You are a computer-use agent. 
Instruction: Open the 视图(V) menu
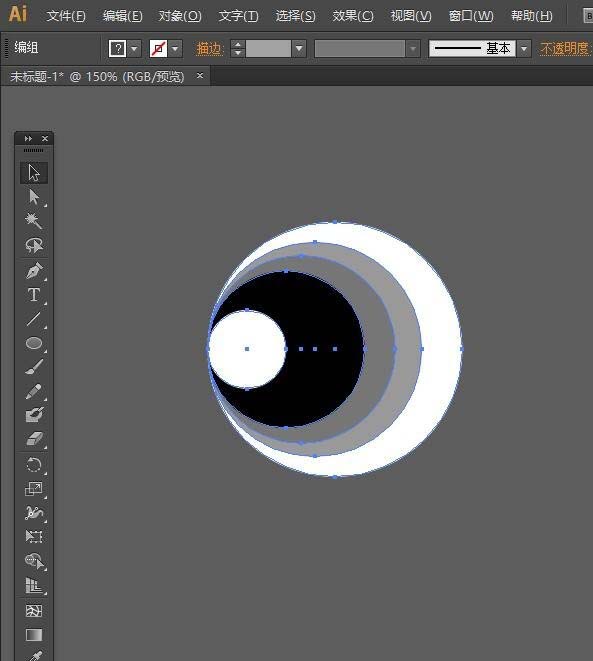tap(411, 16)
